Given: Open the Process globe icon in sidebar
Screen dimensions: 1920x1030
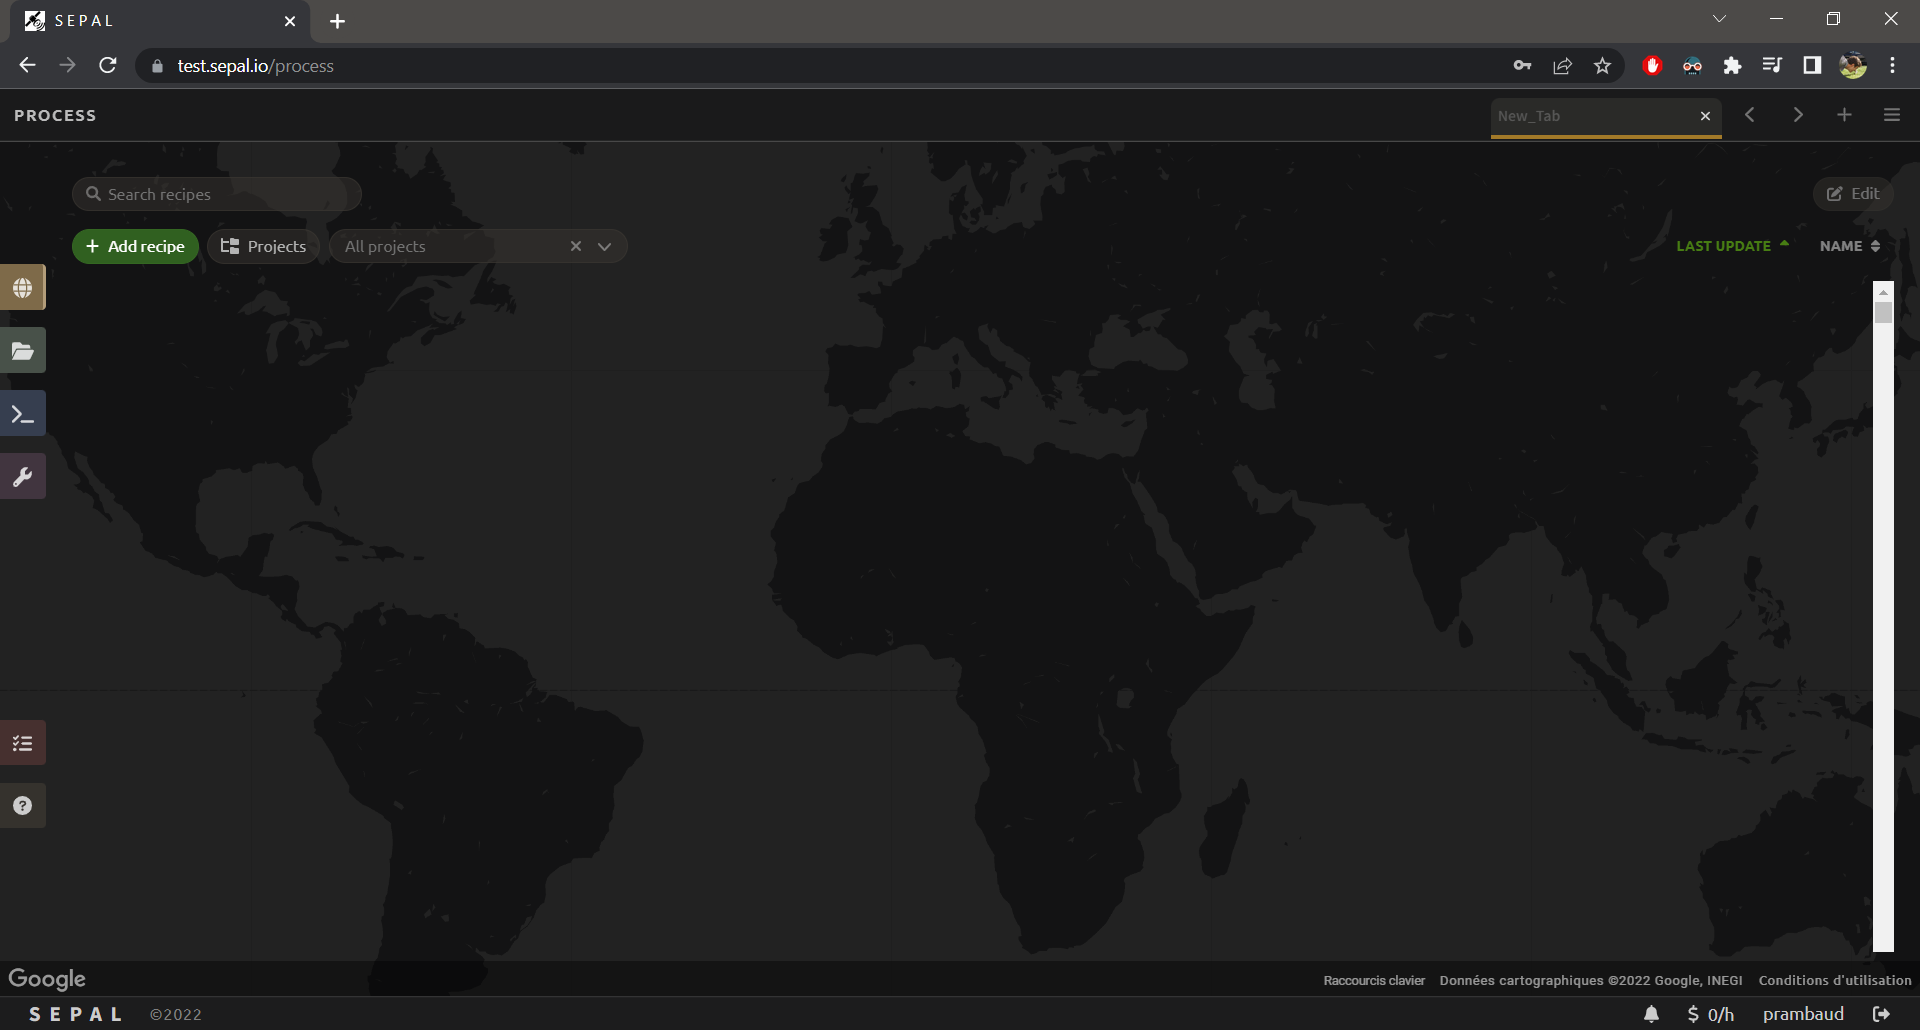Looking at the screenshot, I should tap(22, 288).
